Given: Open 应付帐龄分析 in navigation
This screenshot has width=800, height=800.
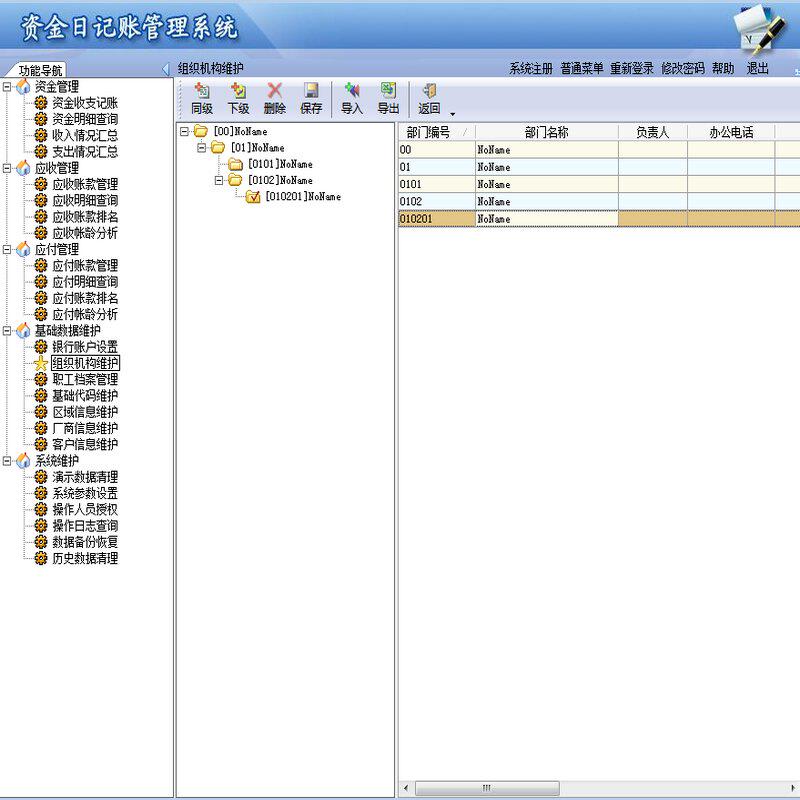Looking at the screenshot, I should tap(85, 314).
